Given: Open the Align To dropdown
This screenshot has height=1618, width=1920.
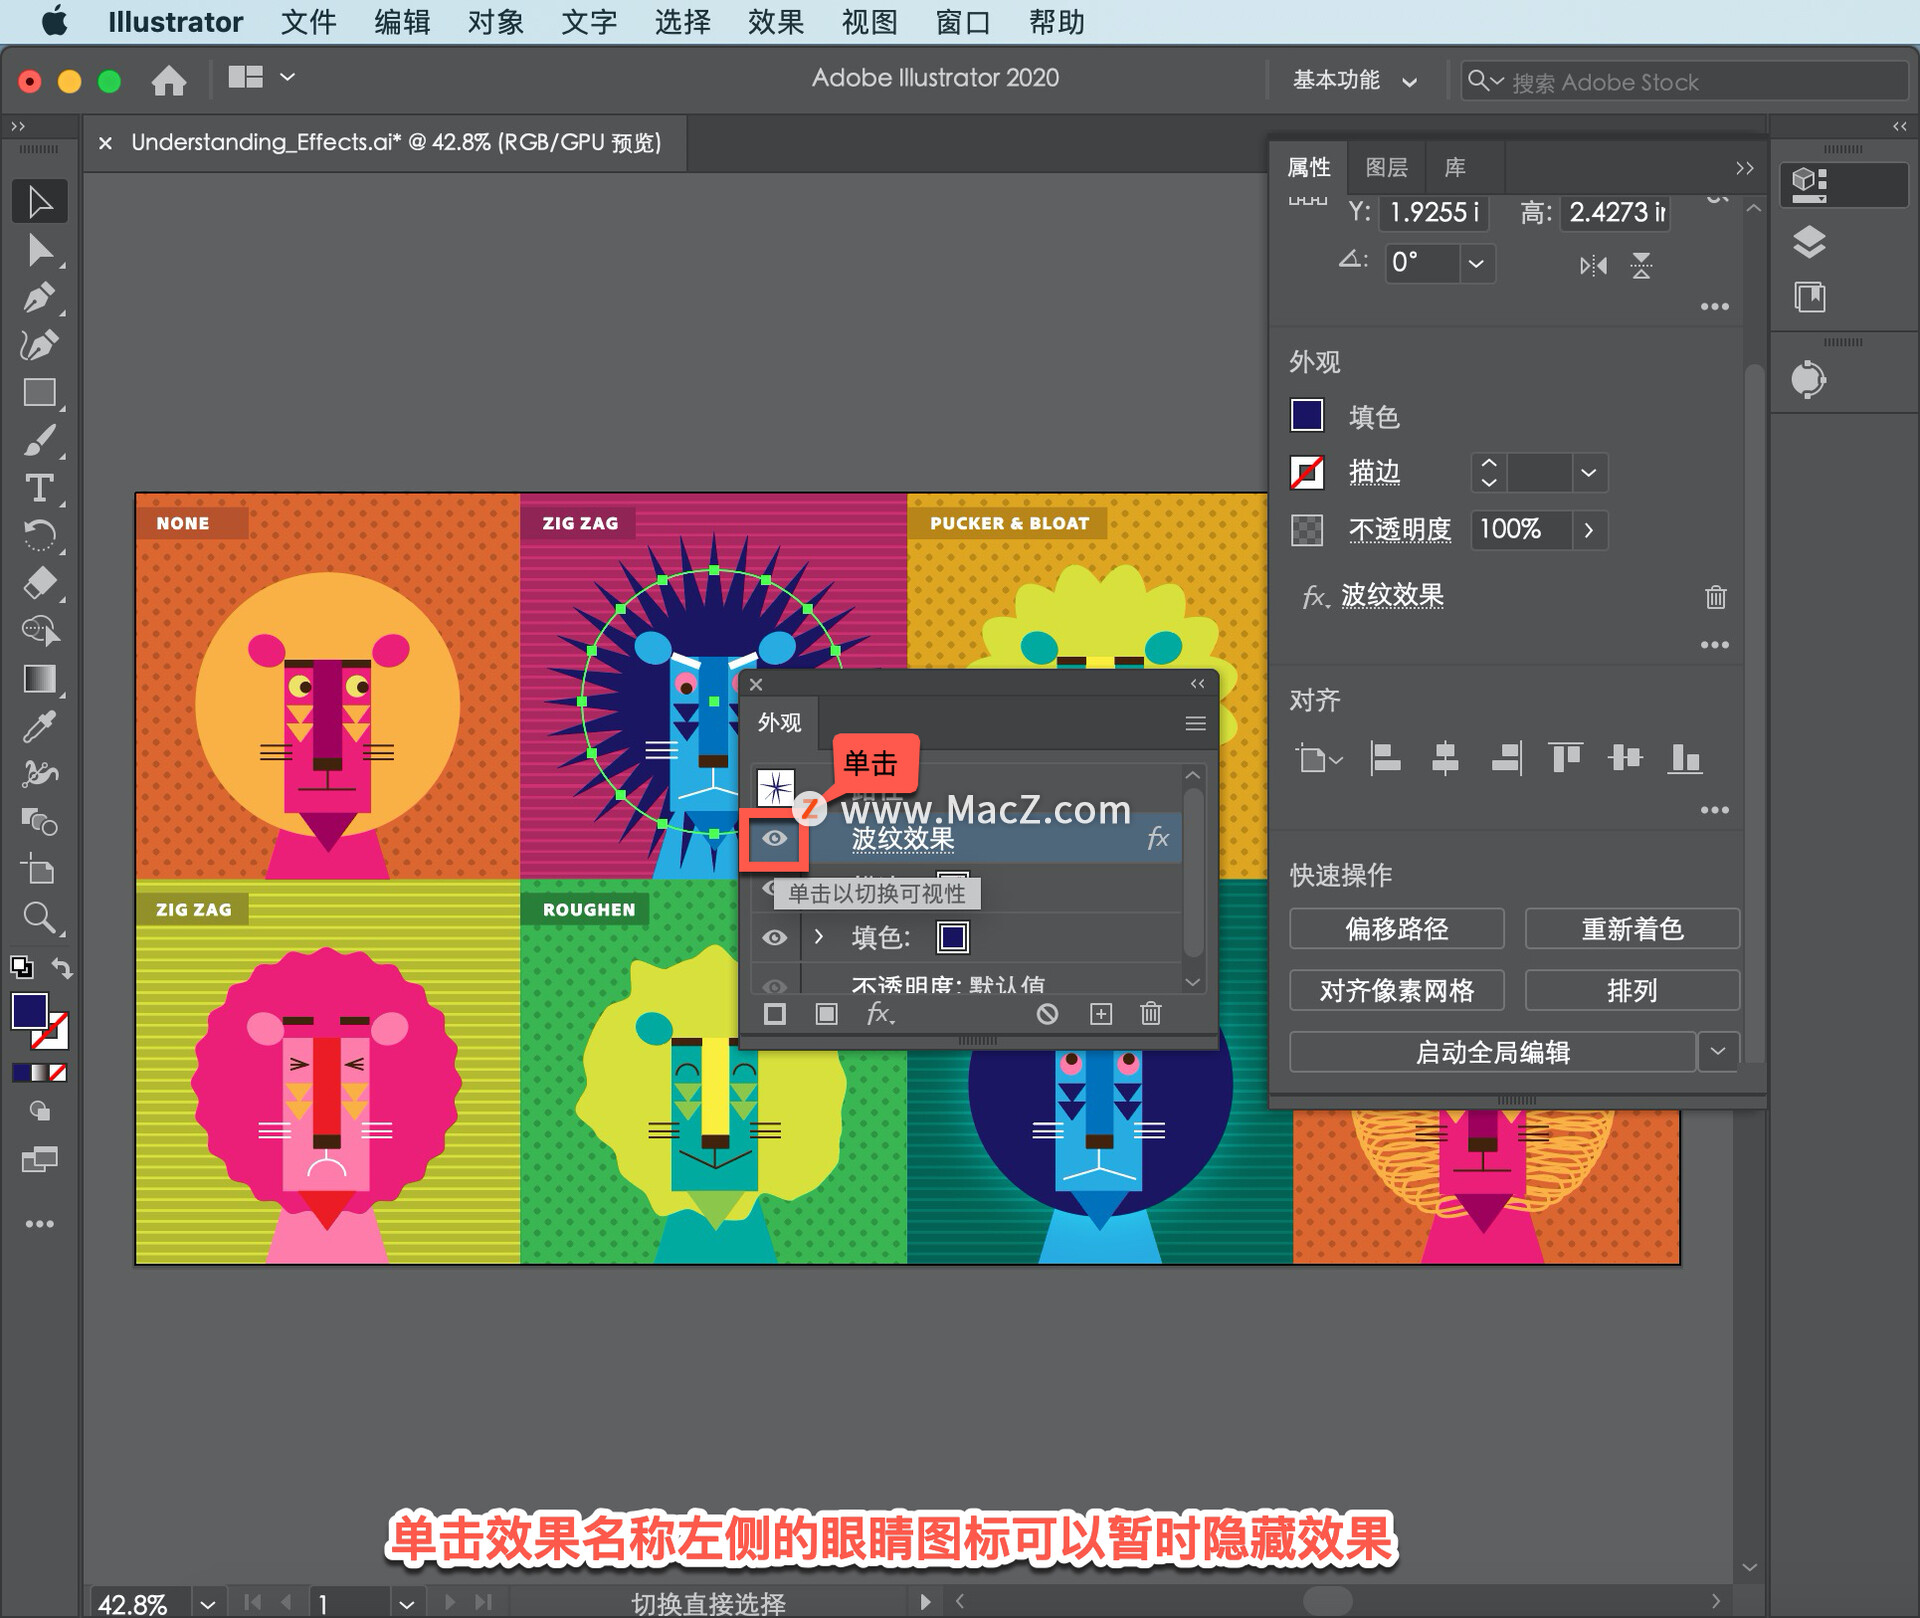Looking at the screenshot, I should click(1319, 758).
